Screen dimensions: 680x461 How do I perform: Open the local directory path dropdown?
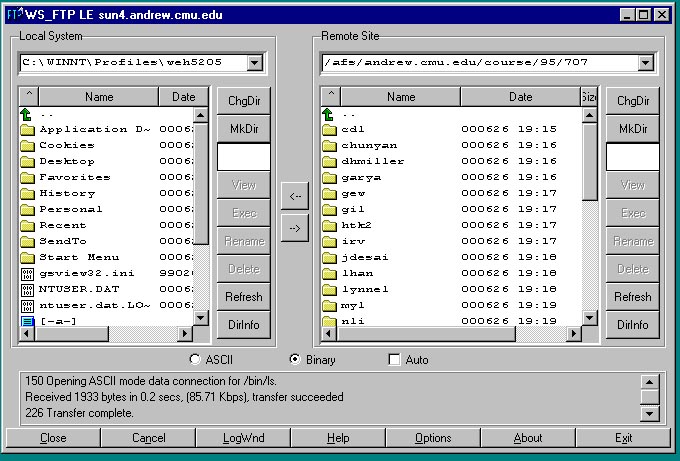pyautogui.click(x=255, y=63)
